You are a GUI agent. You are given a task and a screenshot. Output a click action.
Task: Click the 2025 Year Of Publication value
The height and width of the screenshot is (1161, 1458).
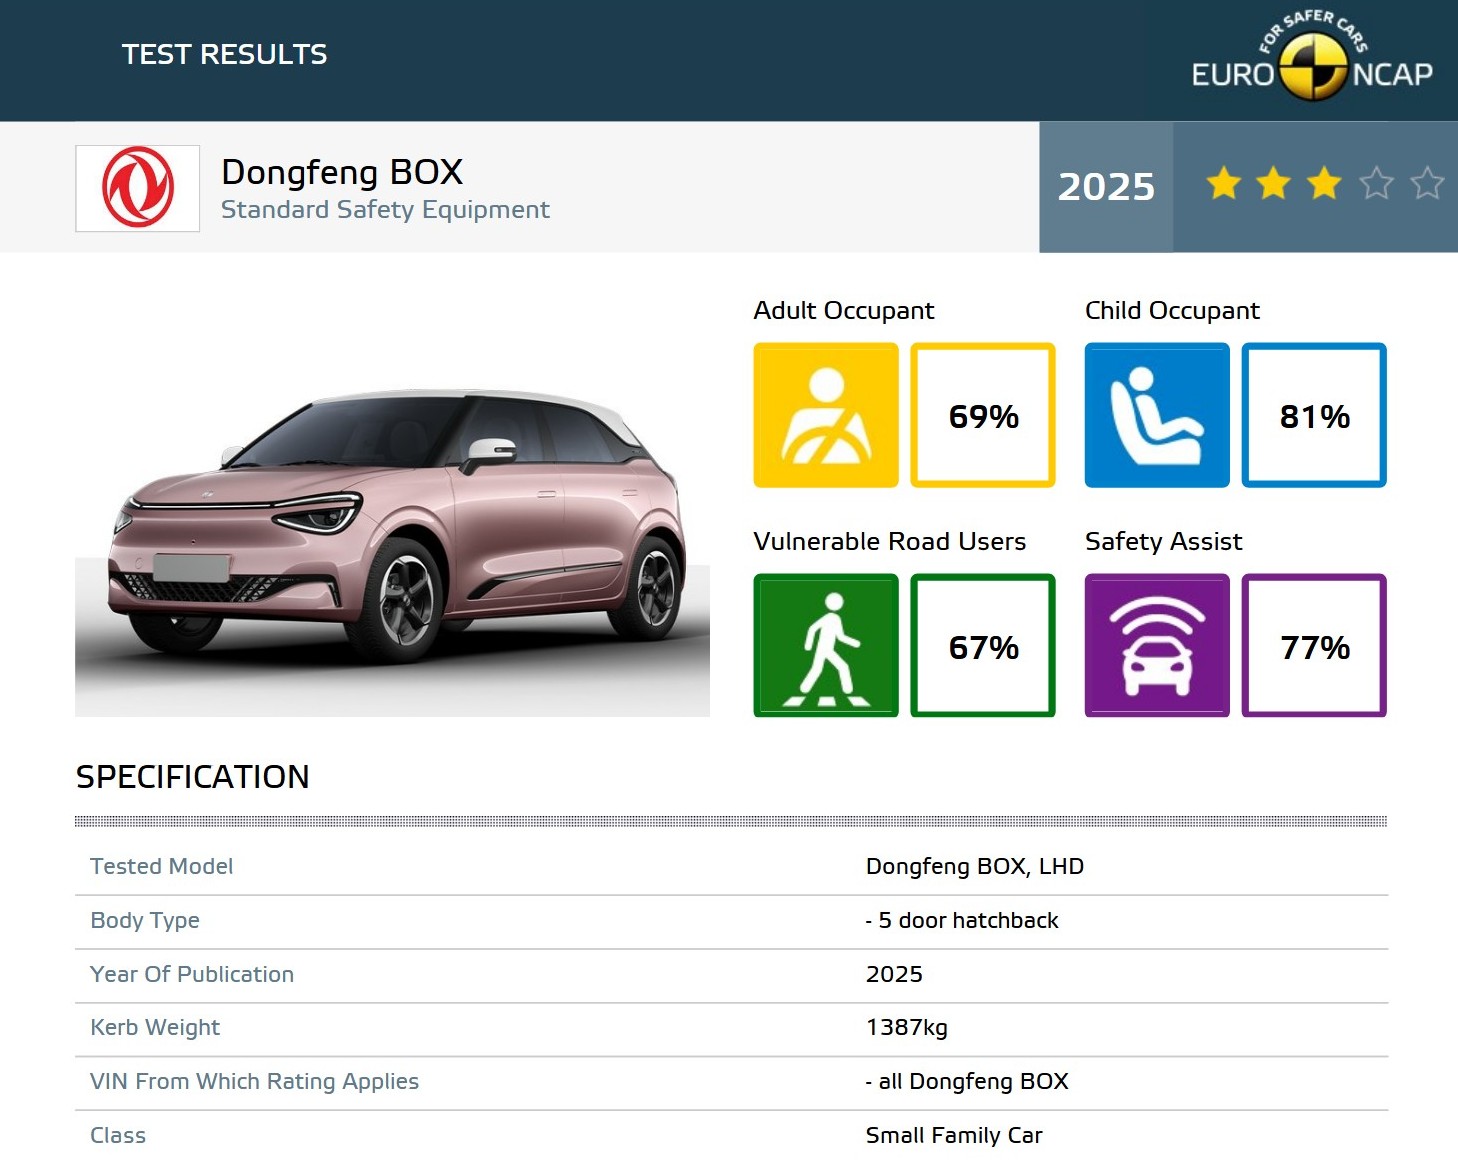(894, 974)
